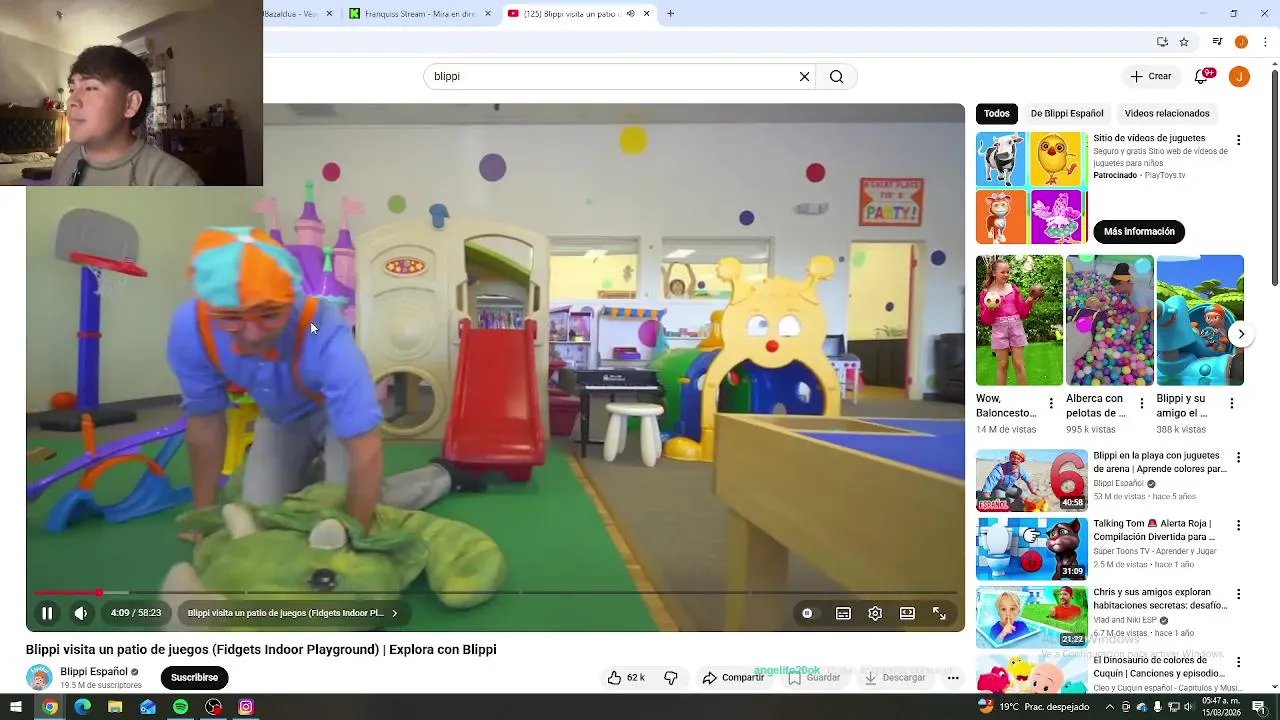This screenshot has width=1280, height=720.
Task: Open options for 'Blippi en la playa' video
Action: (x=1238, y=457)
